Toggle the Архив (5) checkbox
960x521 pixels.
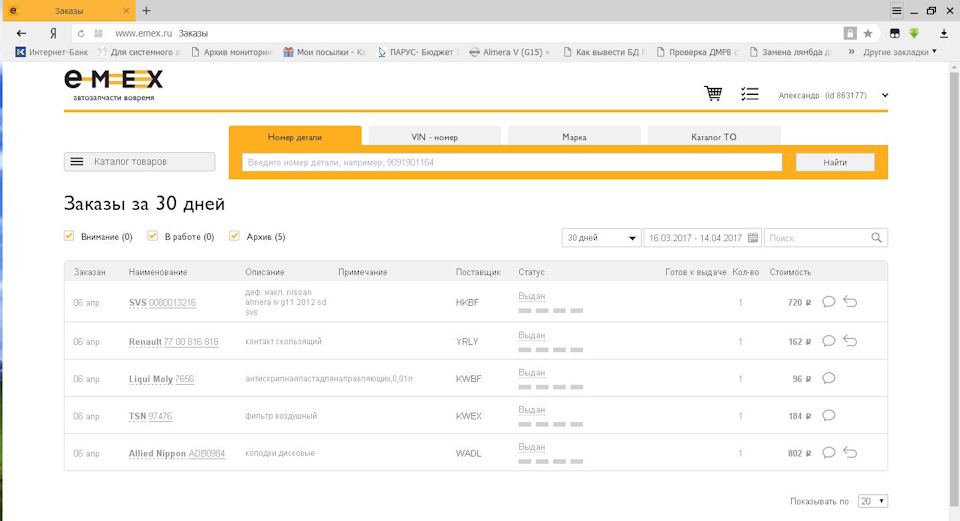(x=234, y=236)
